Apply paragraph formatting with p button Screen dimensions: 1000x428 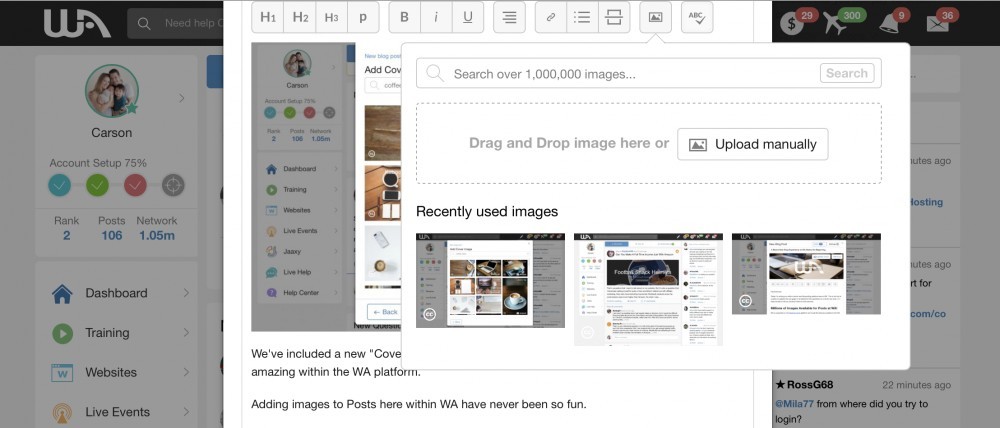[364, 17]
